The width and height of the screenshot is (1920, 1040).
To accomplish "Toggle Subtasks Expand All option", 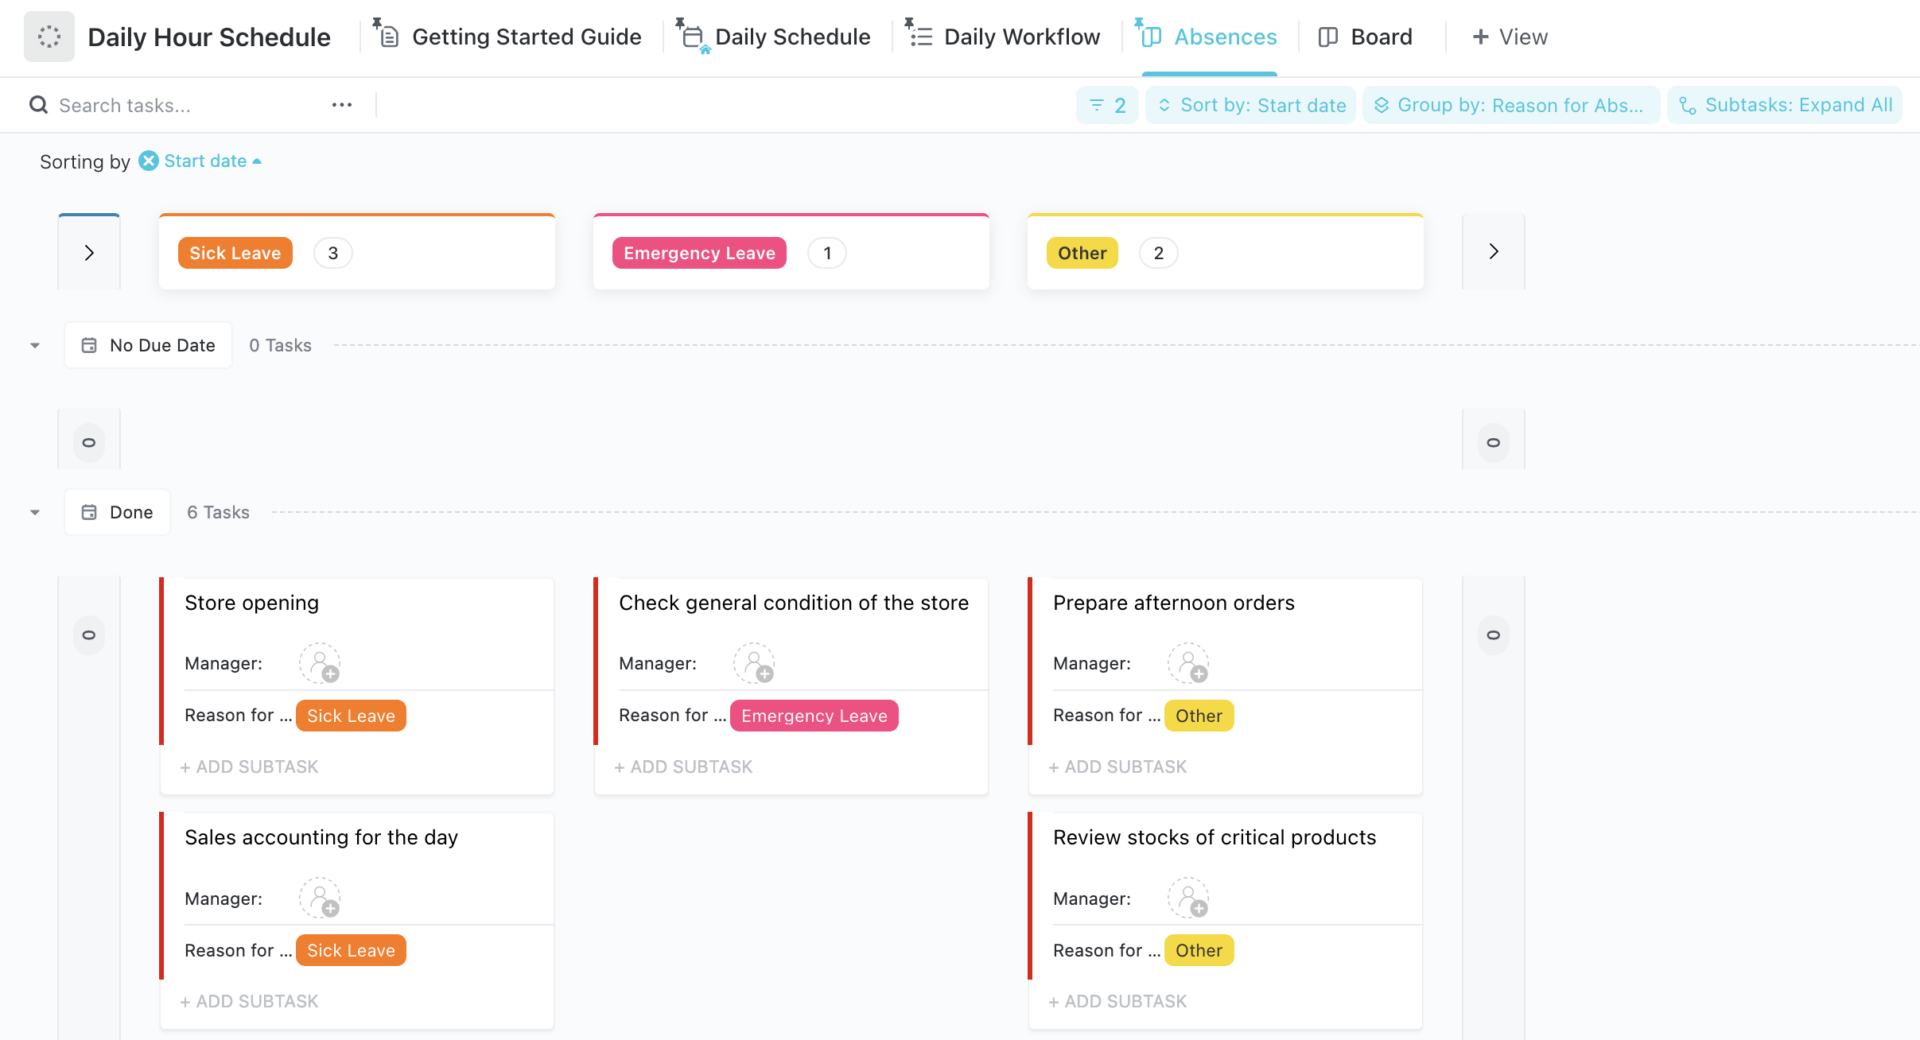I will [1785, 105].
